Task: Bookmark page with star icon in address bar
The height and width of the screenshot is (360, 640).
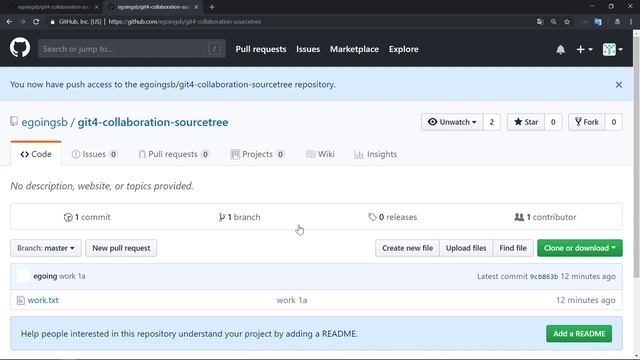Action: 567,22
